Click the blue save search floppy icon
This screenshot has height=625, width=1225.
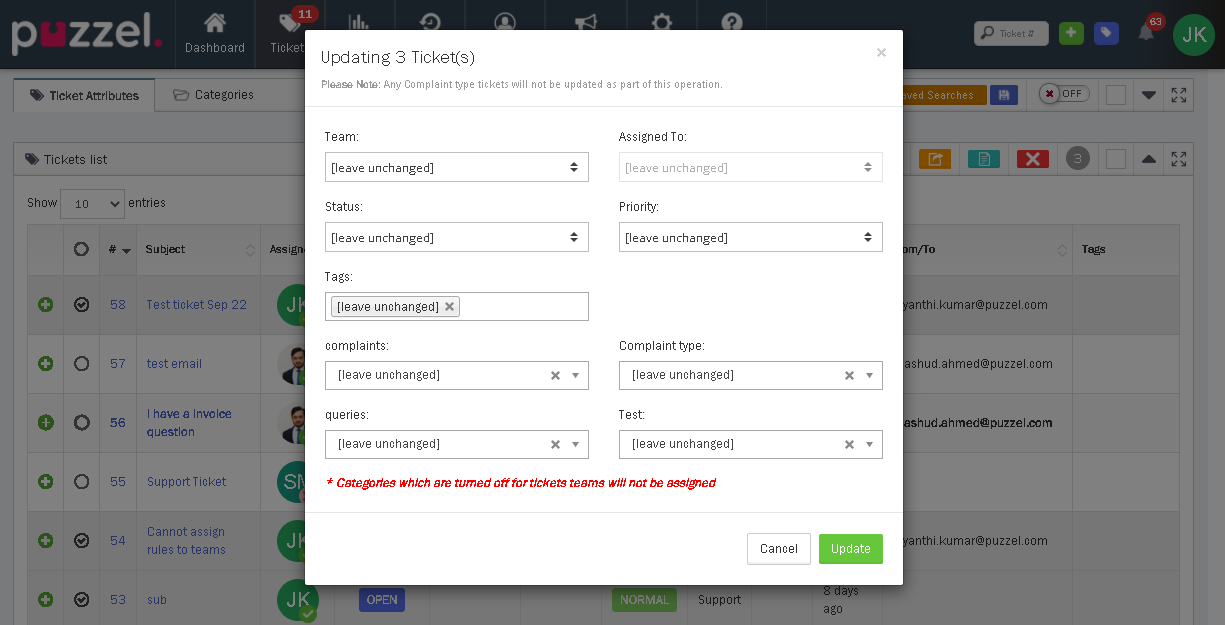click(1004, 95)
